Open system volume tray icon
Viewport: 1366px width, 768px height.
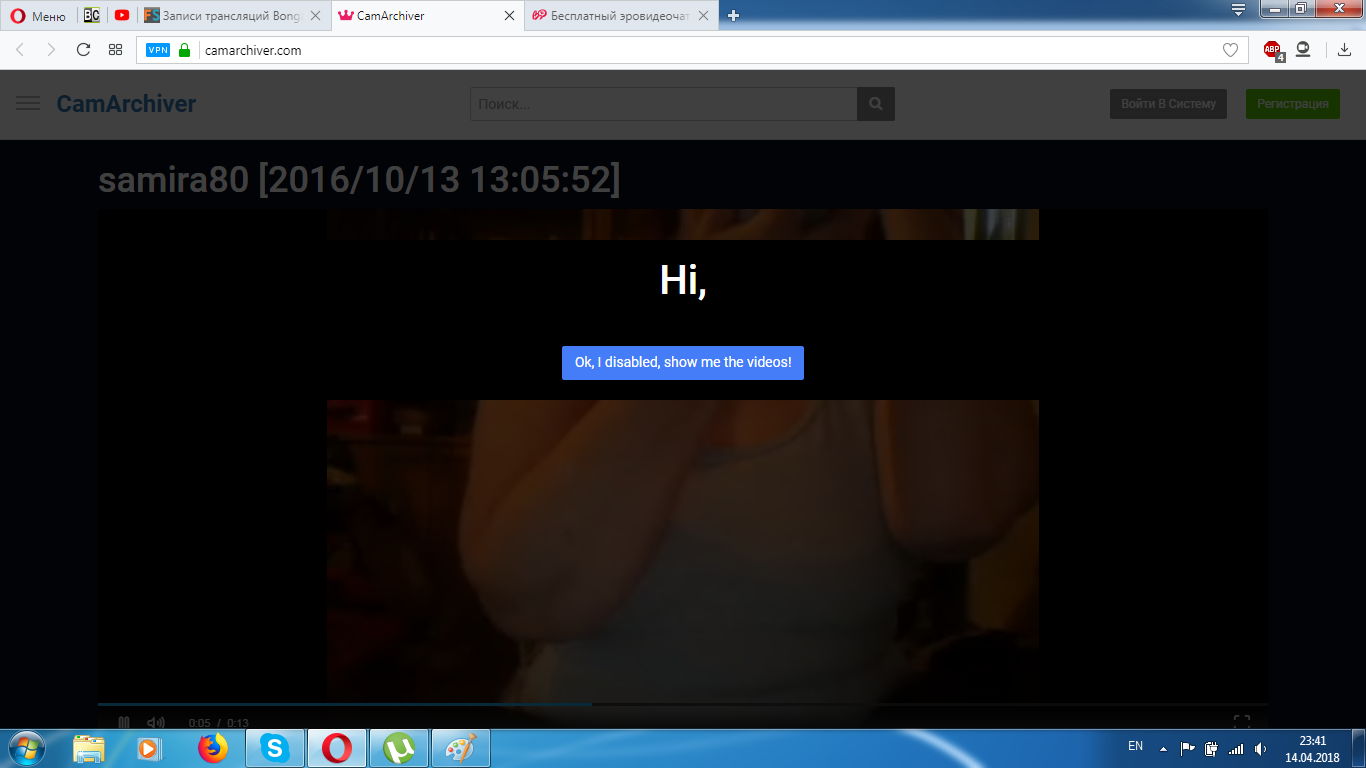pyautogui.click(x=1260, y=748)
